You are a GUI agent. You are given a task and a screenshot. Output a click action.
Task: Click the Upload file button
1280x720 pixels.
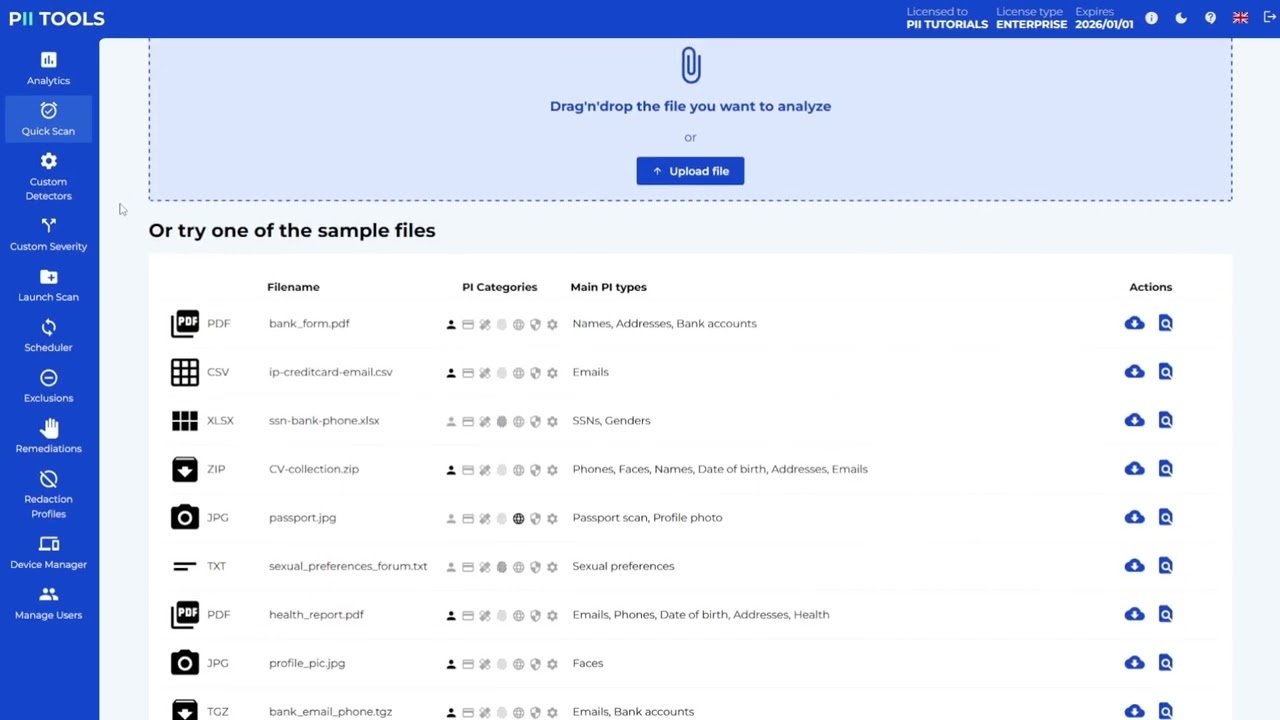pos(690,171)
